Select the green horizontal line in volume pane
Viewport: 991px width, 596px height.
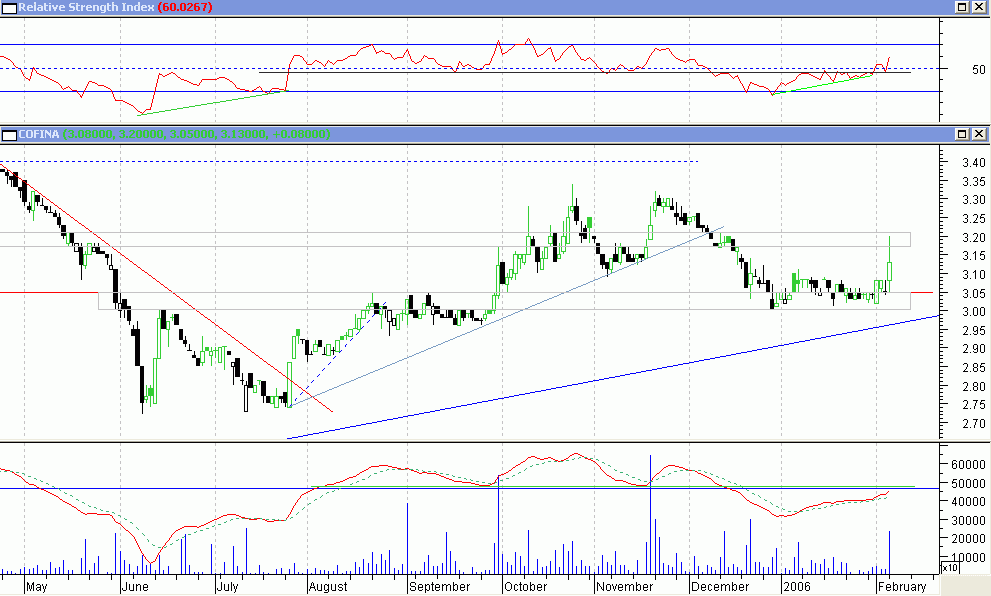pyautogui.click(x=613, y=487)
